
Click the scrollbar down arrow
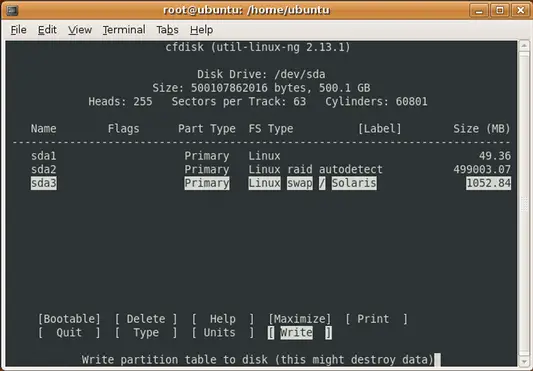point(524,360)
